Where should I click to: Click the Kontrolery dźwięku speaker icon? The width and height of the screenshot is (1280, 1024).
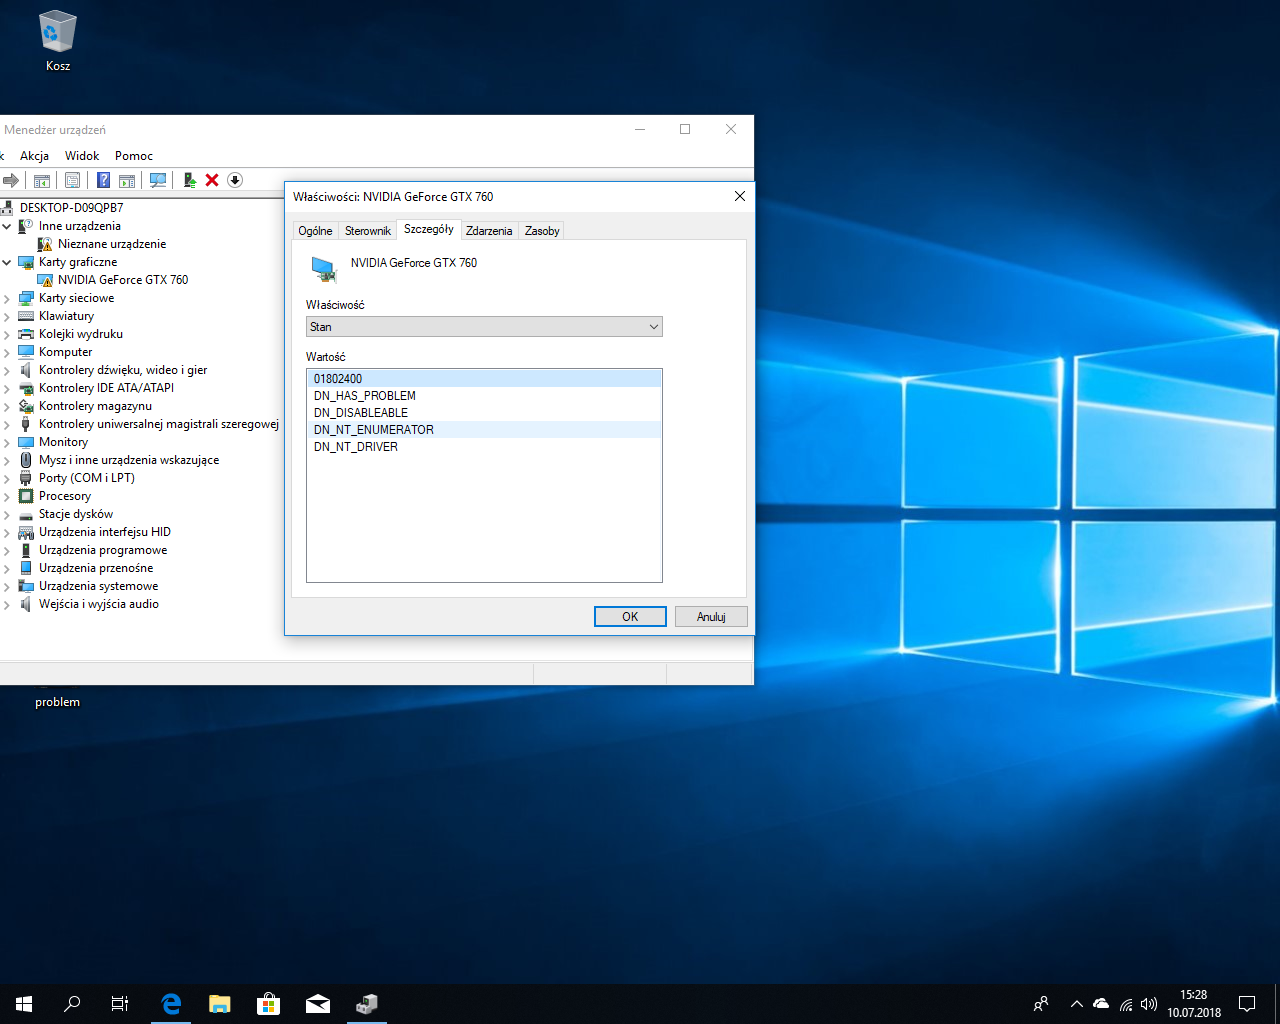[26, 370]
